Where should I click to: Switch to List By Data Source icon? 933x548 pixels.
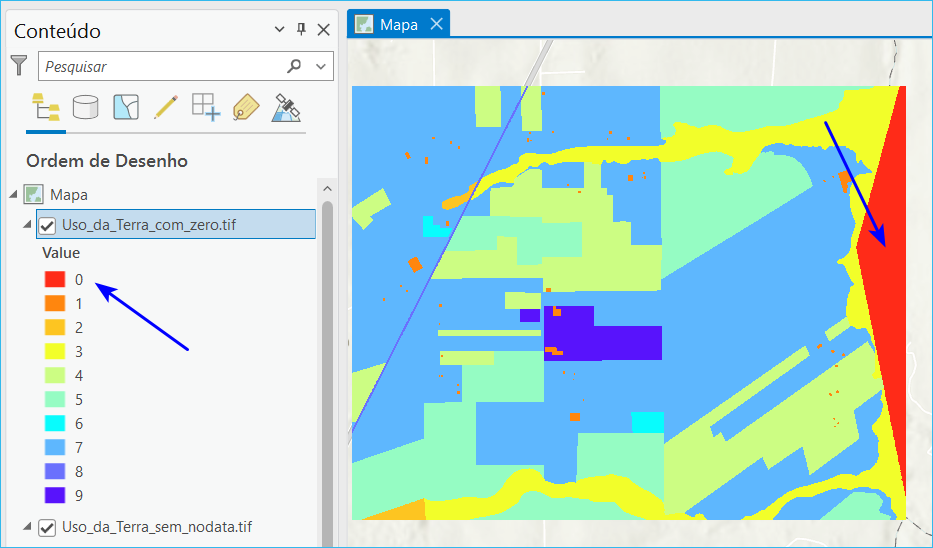pos(85,108)
